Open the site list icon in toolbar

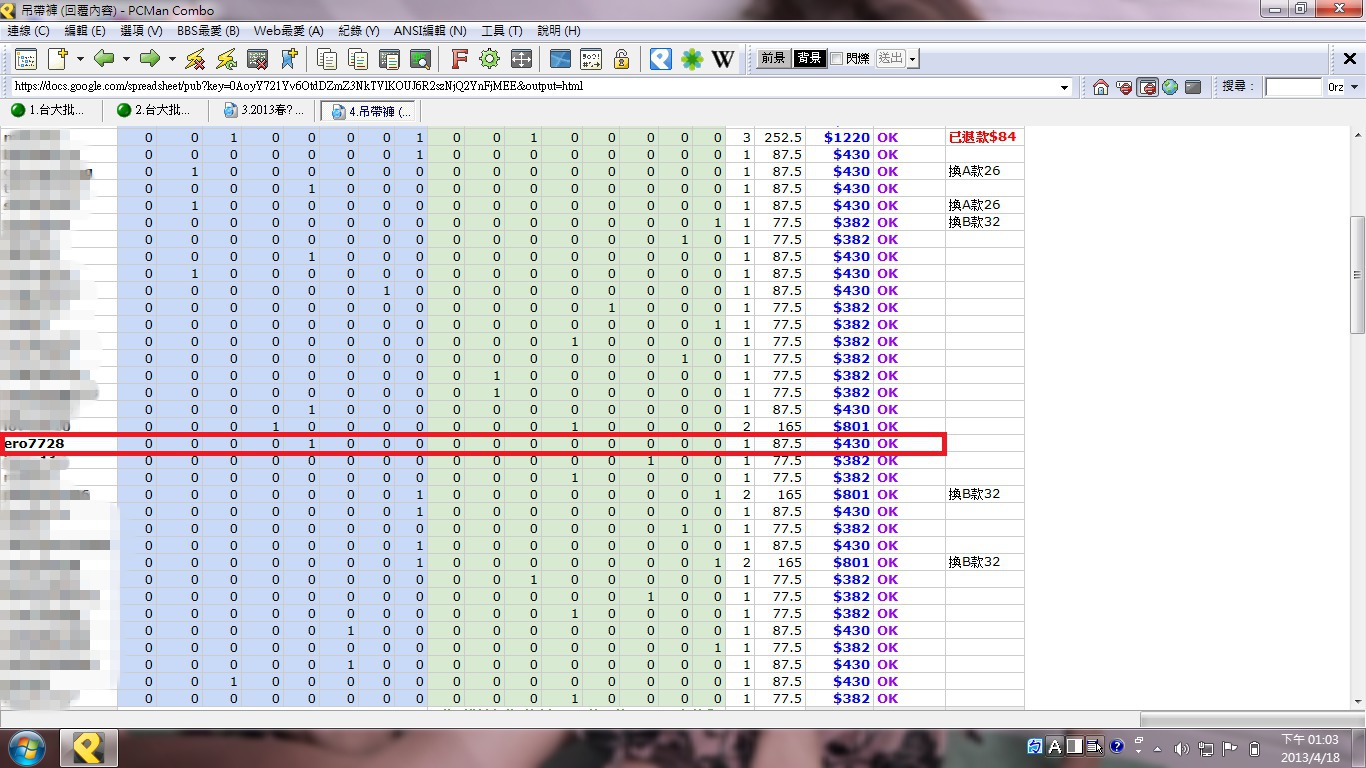pyautogui.click(x=25, y=59)
